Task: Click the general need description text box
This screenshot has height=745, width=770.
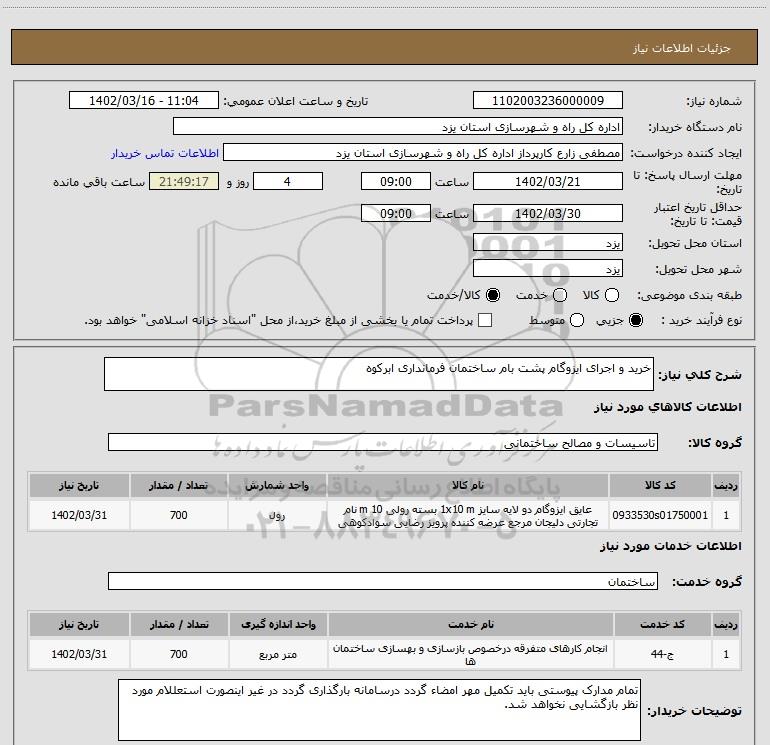Action: [379, 374]
